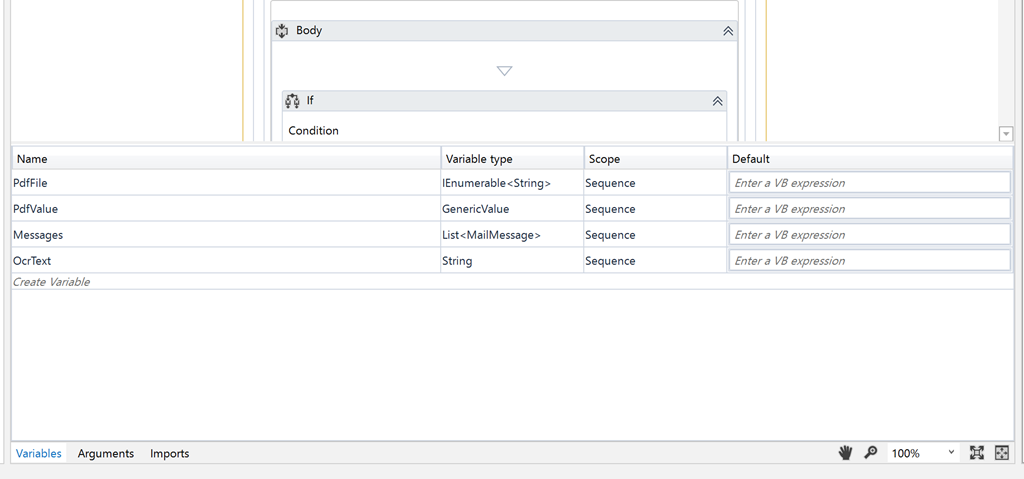
Task: Click the drop-here triangle in Body
Action: [x=504, y=71]
